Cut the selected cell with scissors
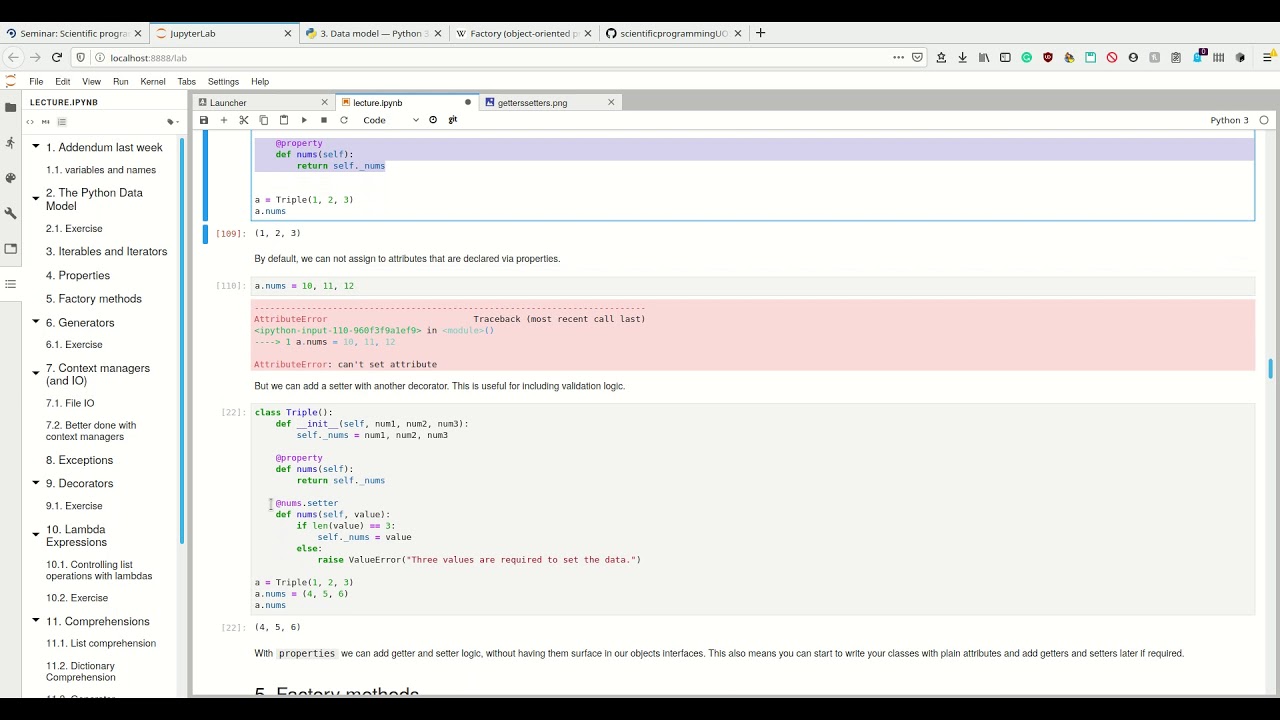This screenshot has width=1280, height=720. click(x=244, y=120)
